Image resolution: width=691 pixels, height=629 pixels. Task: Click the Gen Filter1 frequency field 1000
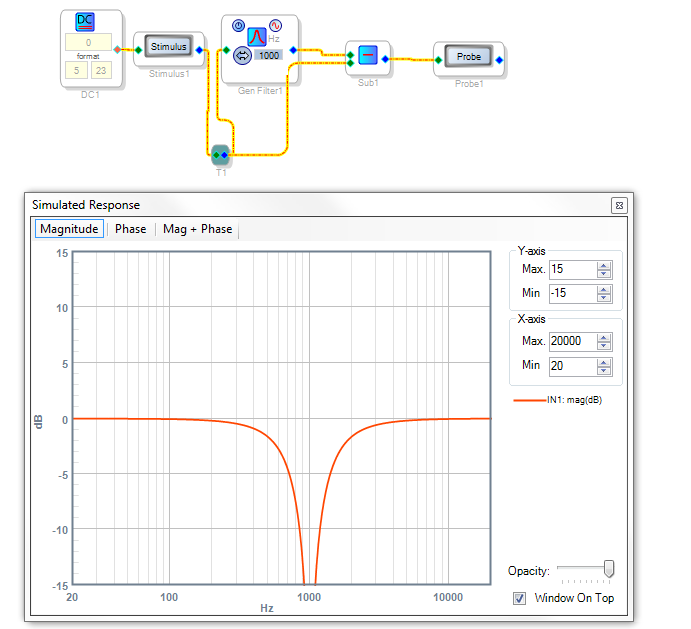(x=268, y=56)
